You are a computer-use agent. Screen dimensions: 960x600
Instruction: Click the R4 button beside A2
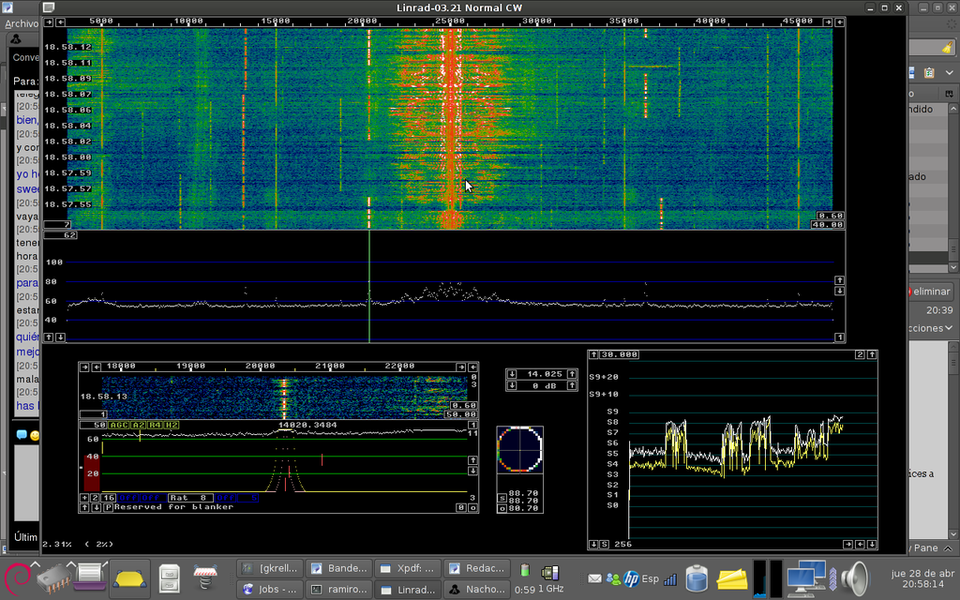point(156,425)
